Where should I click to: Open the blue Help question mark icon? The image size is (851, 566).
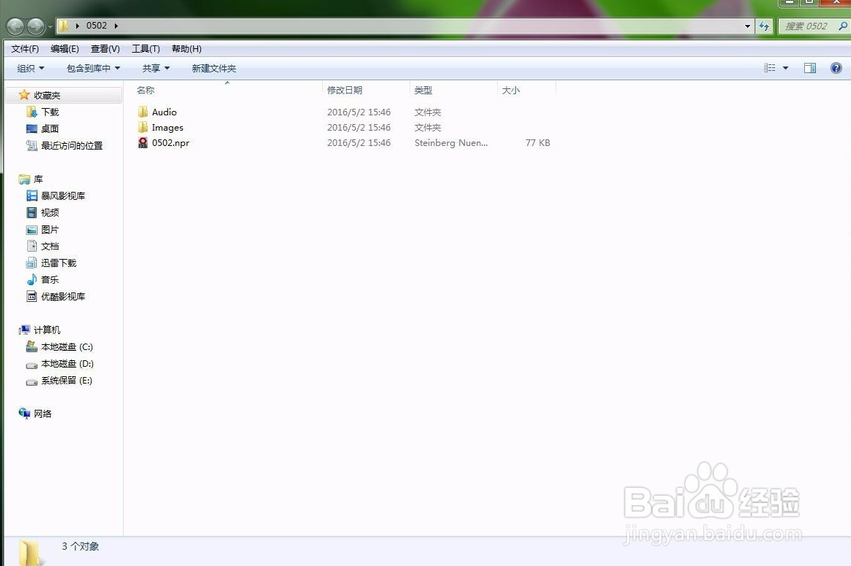[836, 68]
